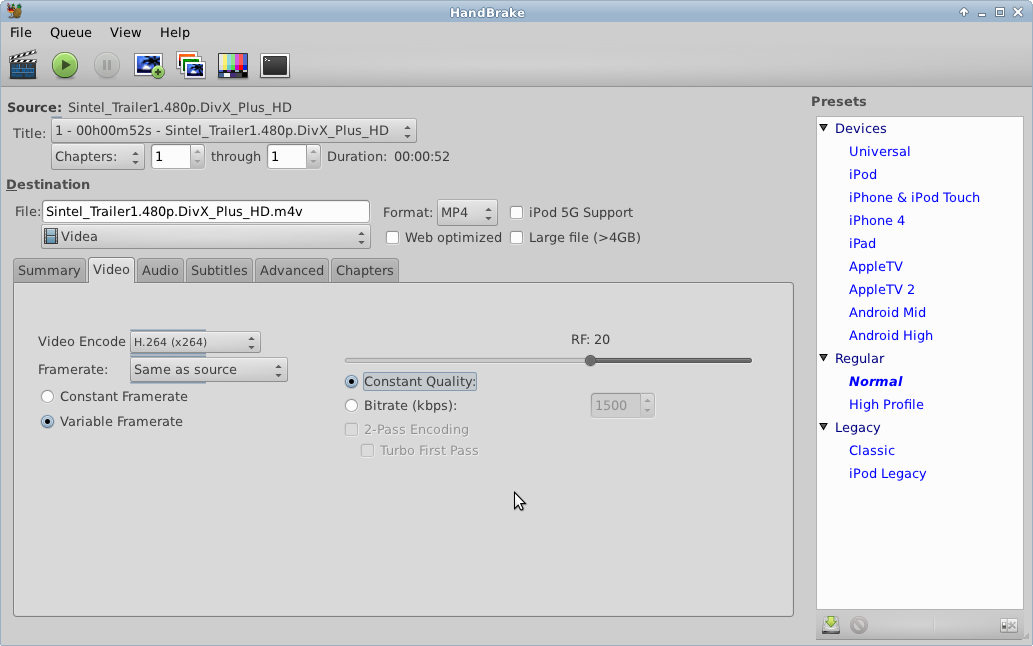Open the Chapters range type dropdown

[x=98, y=157]
